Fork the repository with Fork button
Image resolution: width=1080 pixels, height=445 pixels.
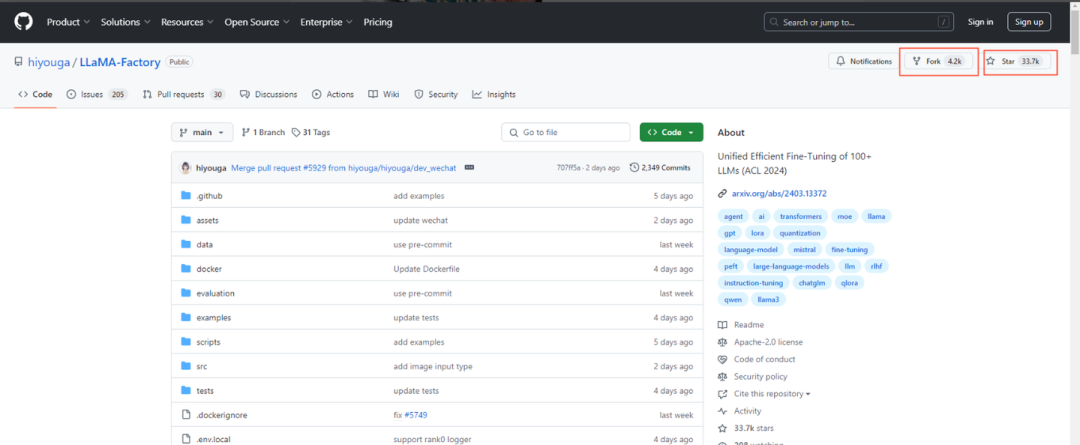tap(939, 61)
